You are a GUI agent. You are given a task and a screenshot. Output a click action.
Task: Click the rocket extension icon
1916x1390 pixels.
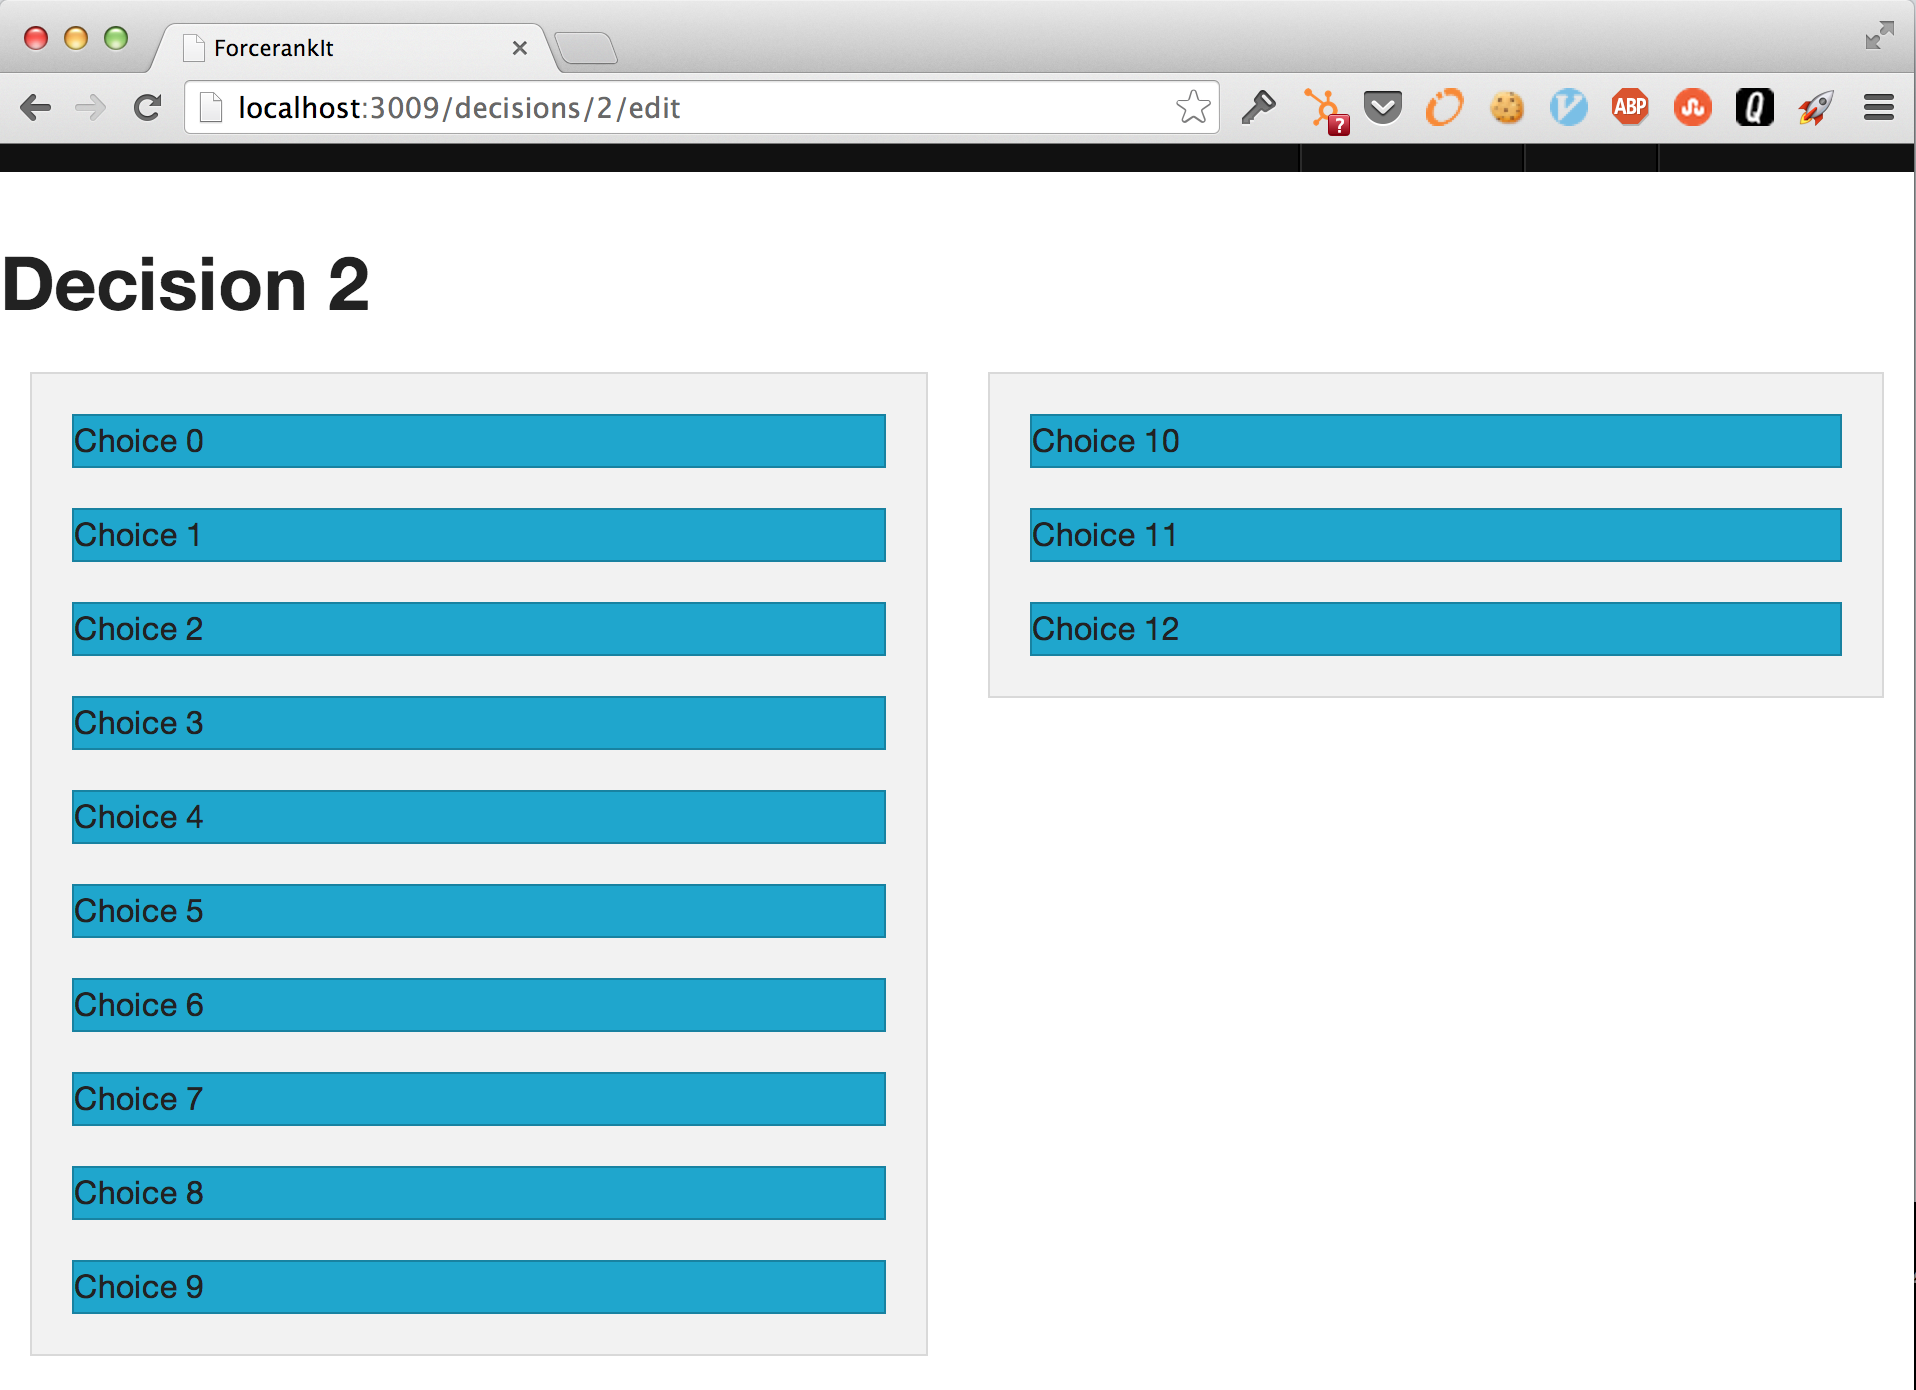1816,107
